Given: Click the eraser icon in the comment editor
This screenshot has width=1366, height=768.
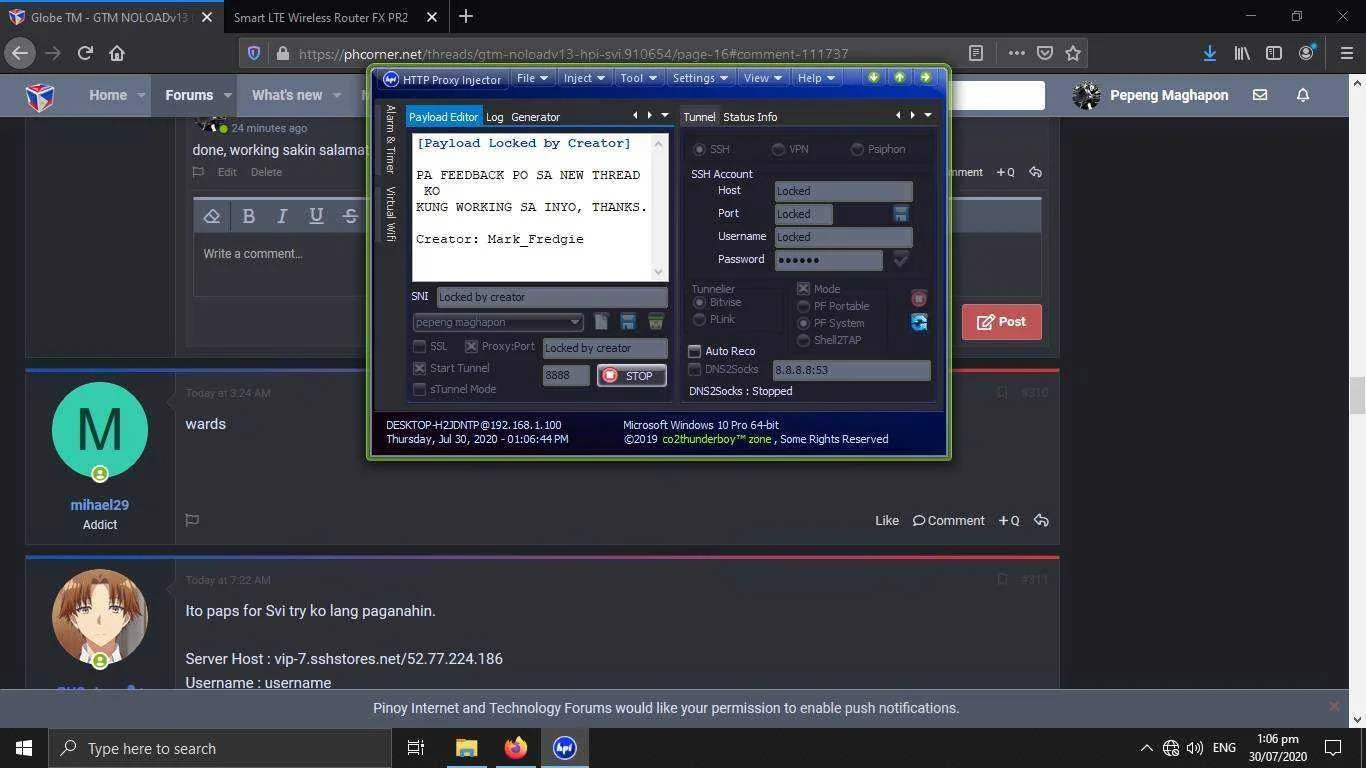Looking at the screenshot, I should [x=212, y=215].
